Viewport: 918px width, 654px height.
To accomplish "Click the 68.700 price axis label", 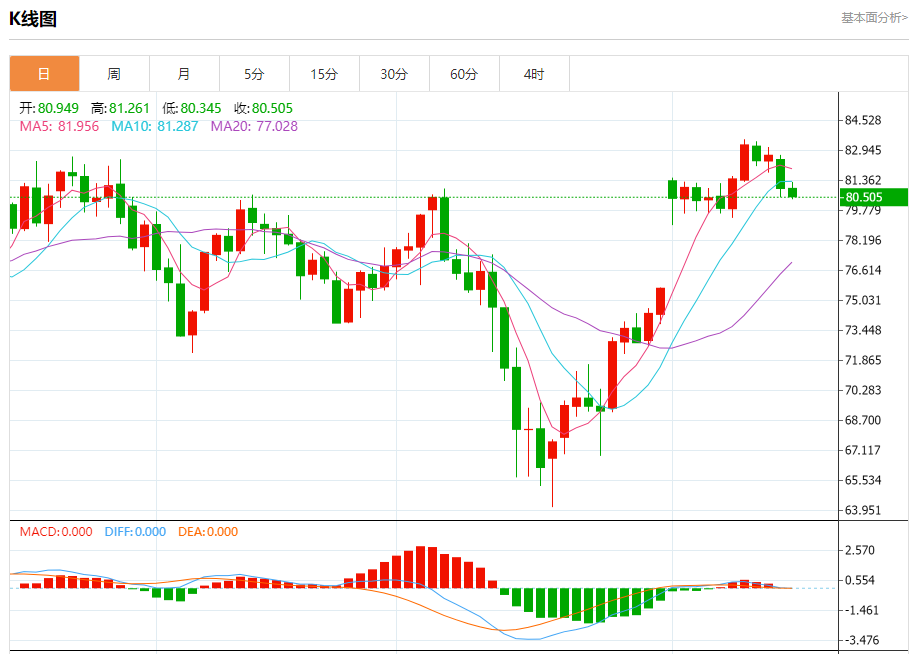I will [862, 420].
